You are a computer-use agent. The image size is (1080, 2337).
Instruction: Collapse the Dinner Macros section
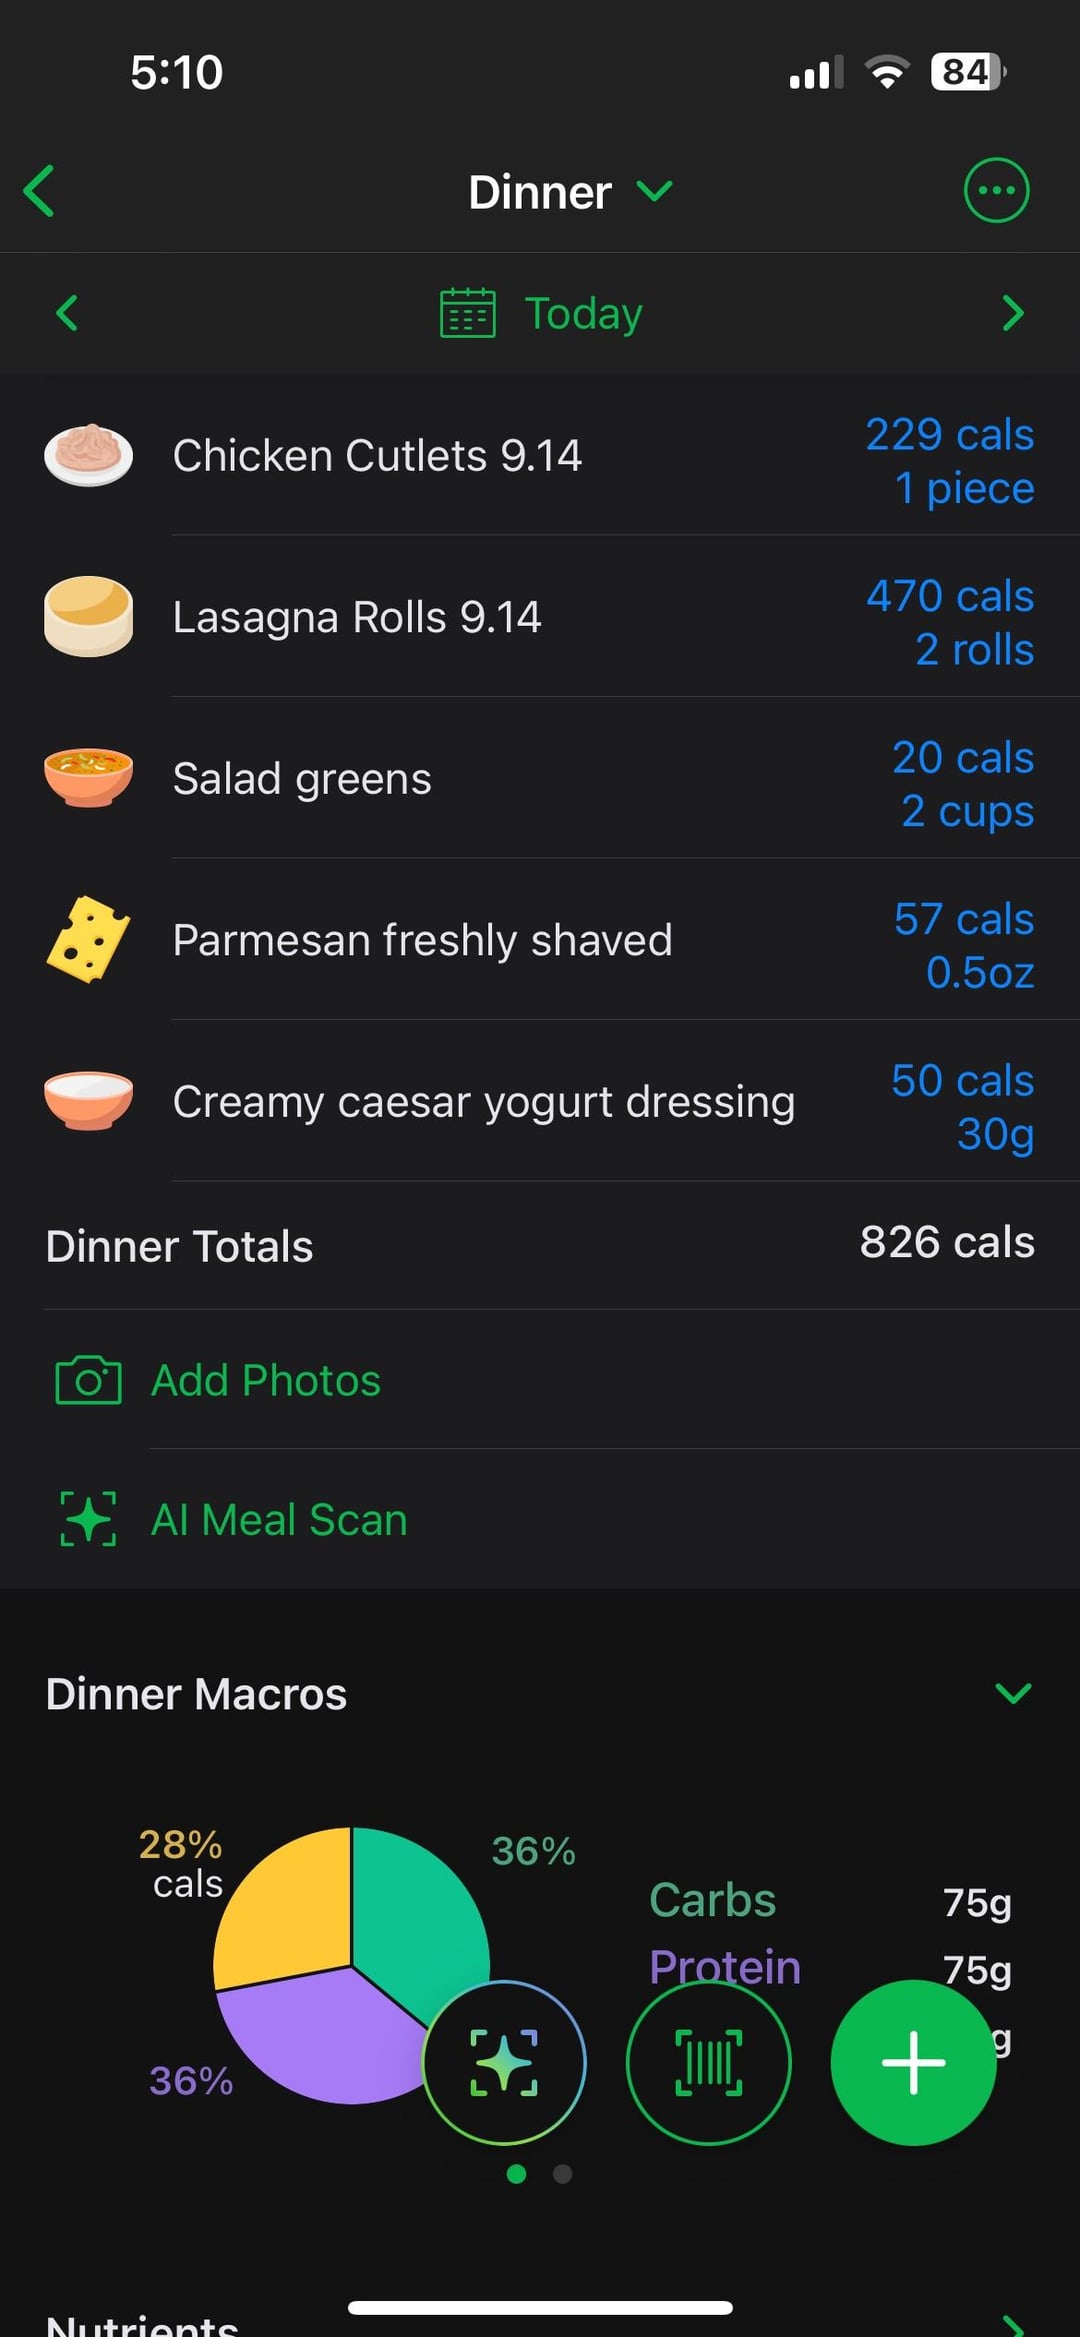tap(1013, 1693)
